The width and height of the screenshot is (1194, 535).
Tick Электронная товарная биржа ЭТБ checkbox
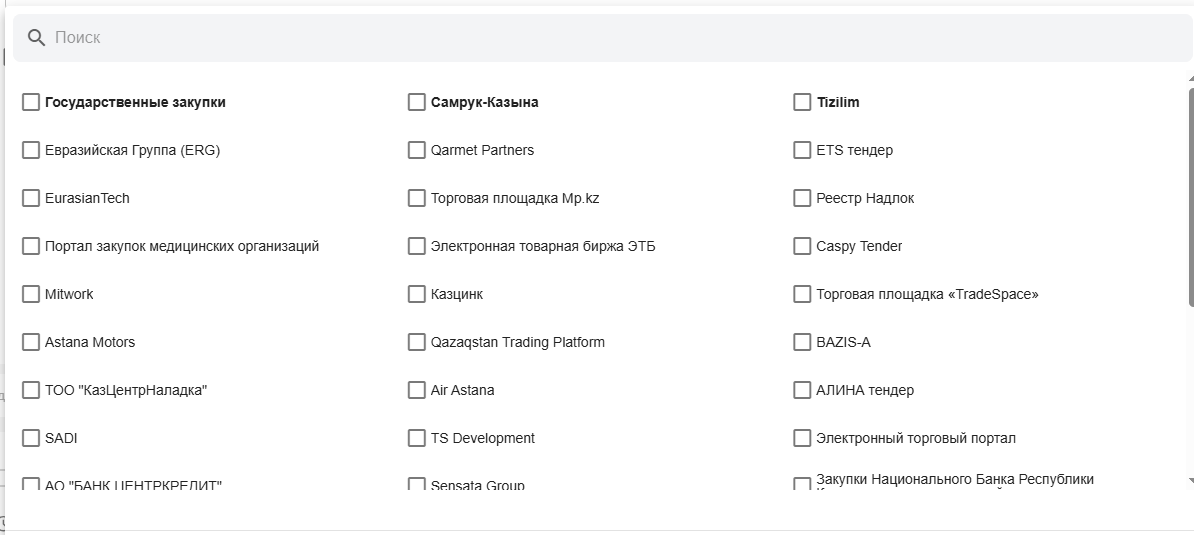(x=417, y=246)
